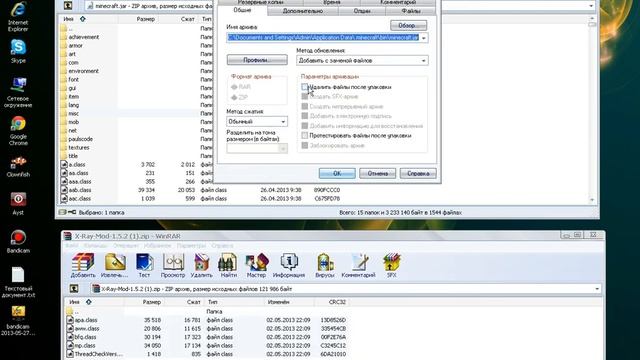Open the Clownfish desktop icon
This screenshot has height=360, width=640.
[18, 167]
